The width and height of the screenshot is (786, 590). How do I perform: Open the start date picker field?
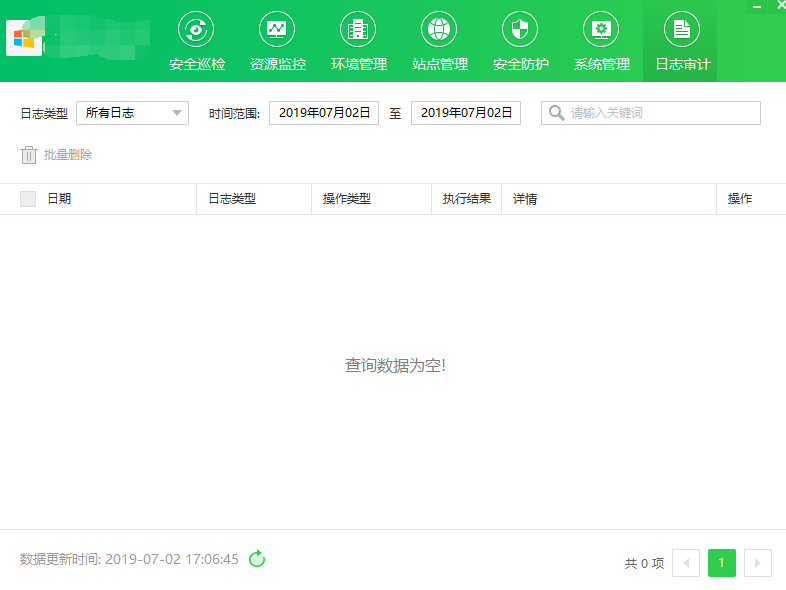(x=324, y=113)
